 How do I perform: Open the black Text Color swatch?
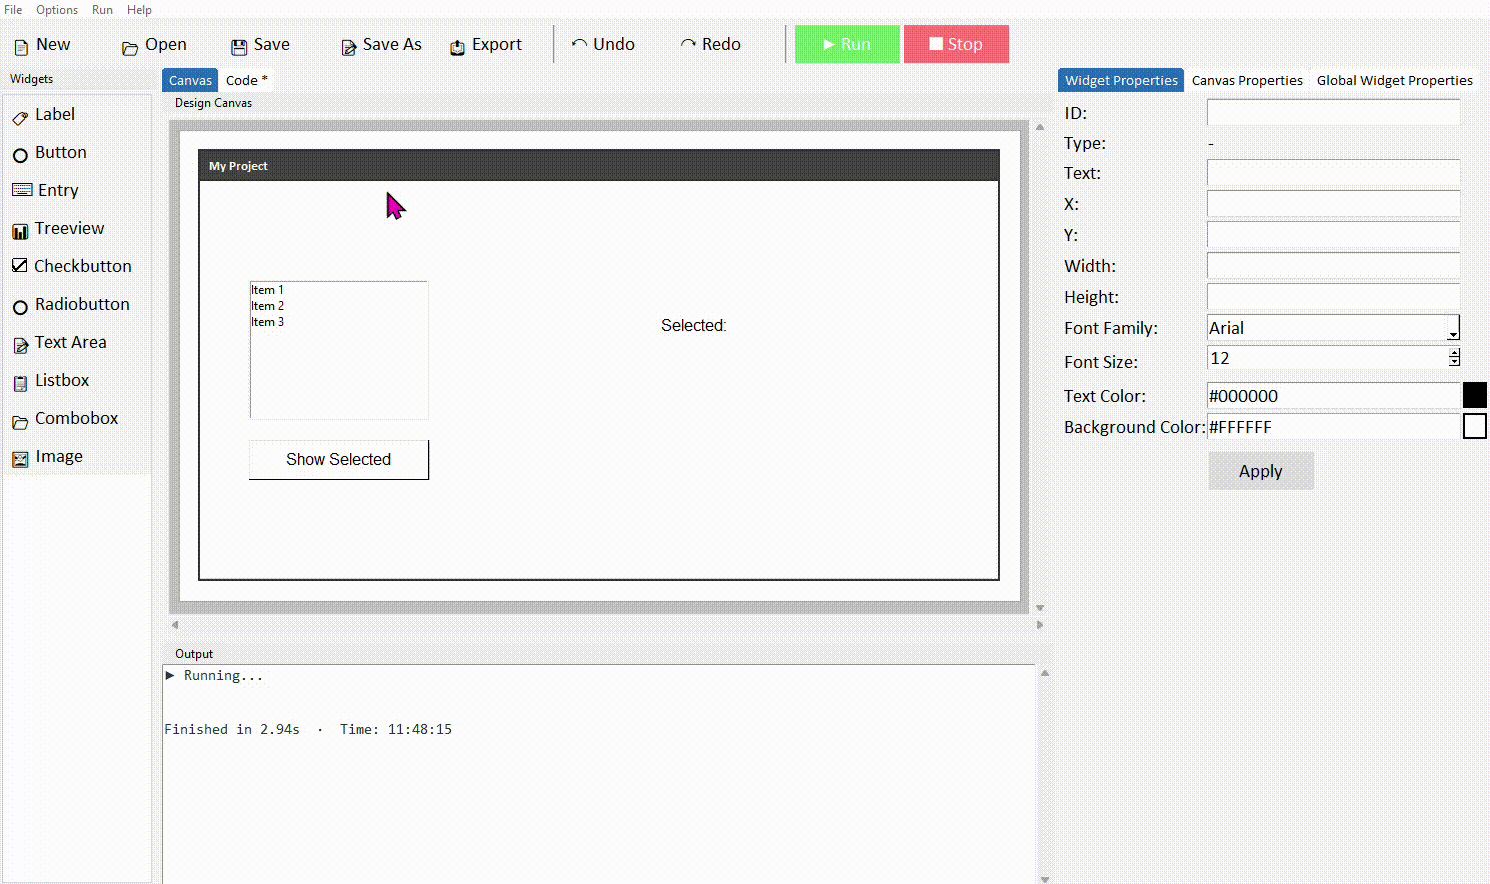1476,395
